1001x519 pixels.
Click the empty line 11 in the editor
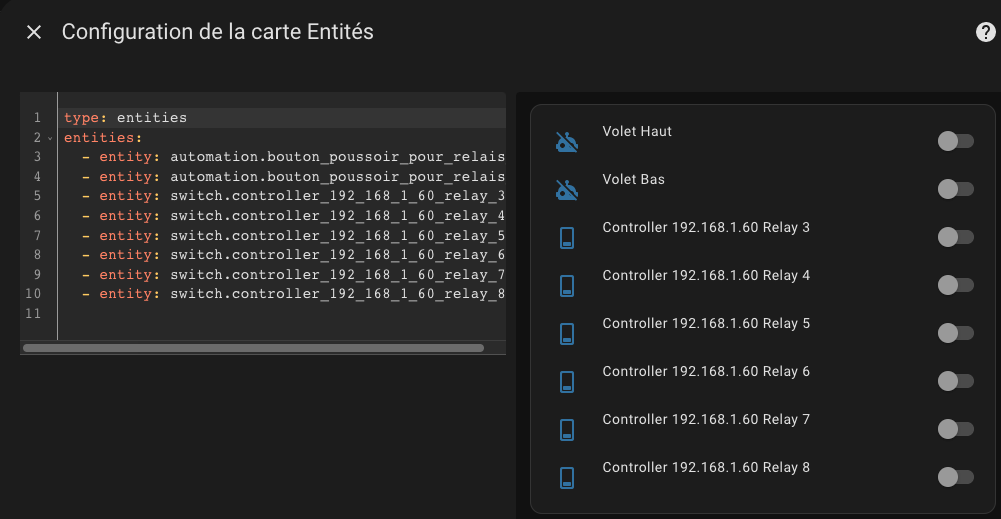(250, 314)
